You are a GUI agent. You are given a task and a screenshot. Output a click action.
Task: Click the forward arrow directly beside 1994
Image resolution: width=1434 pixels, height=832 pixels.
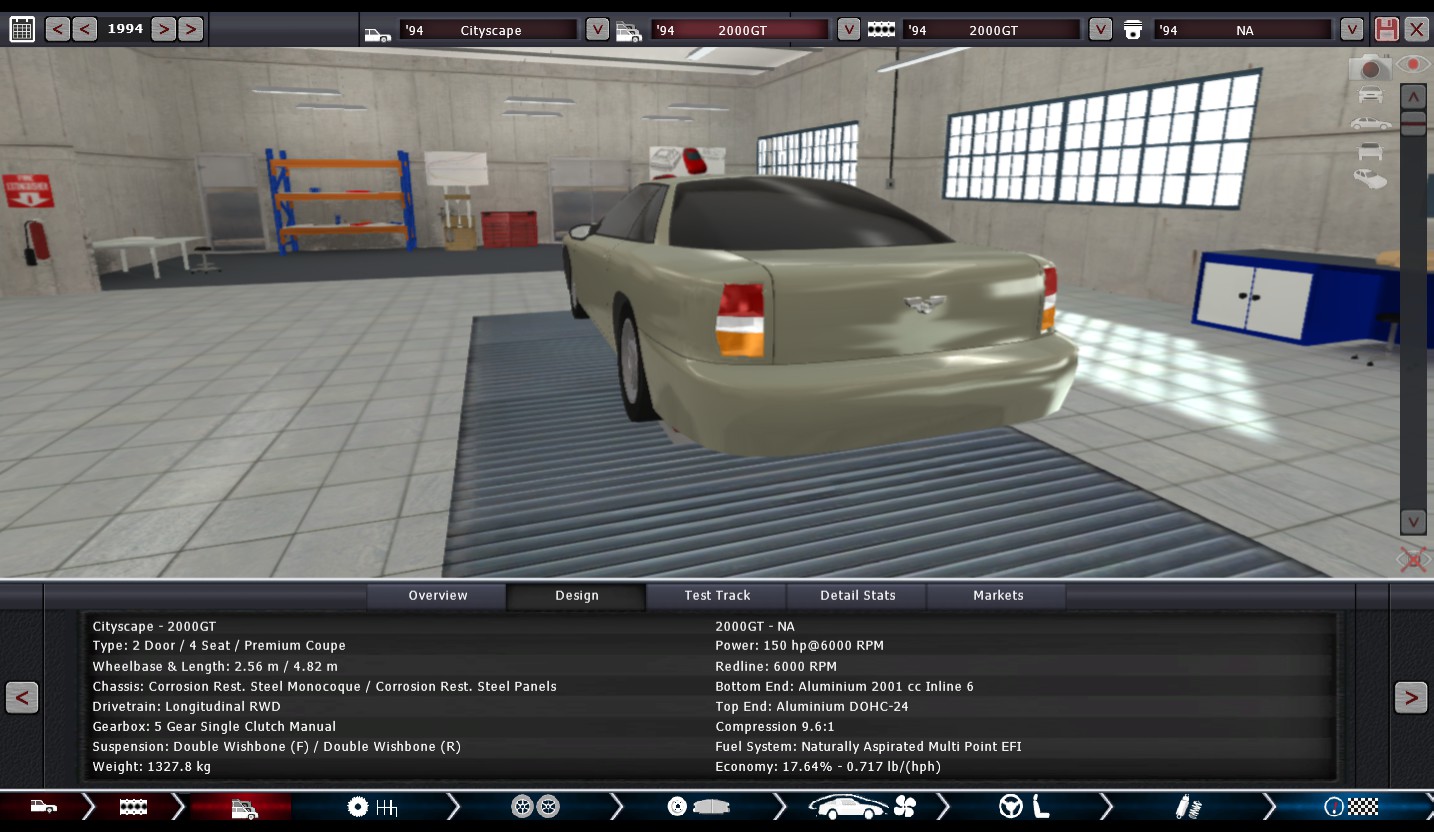[x=164, y=29]
